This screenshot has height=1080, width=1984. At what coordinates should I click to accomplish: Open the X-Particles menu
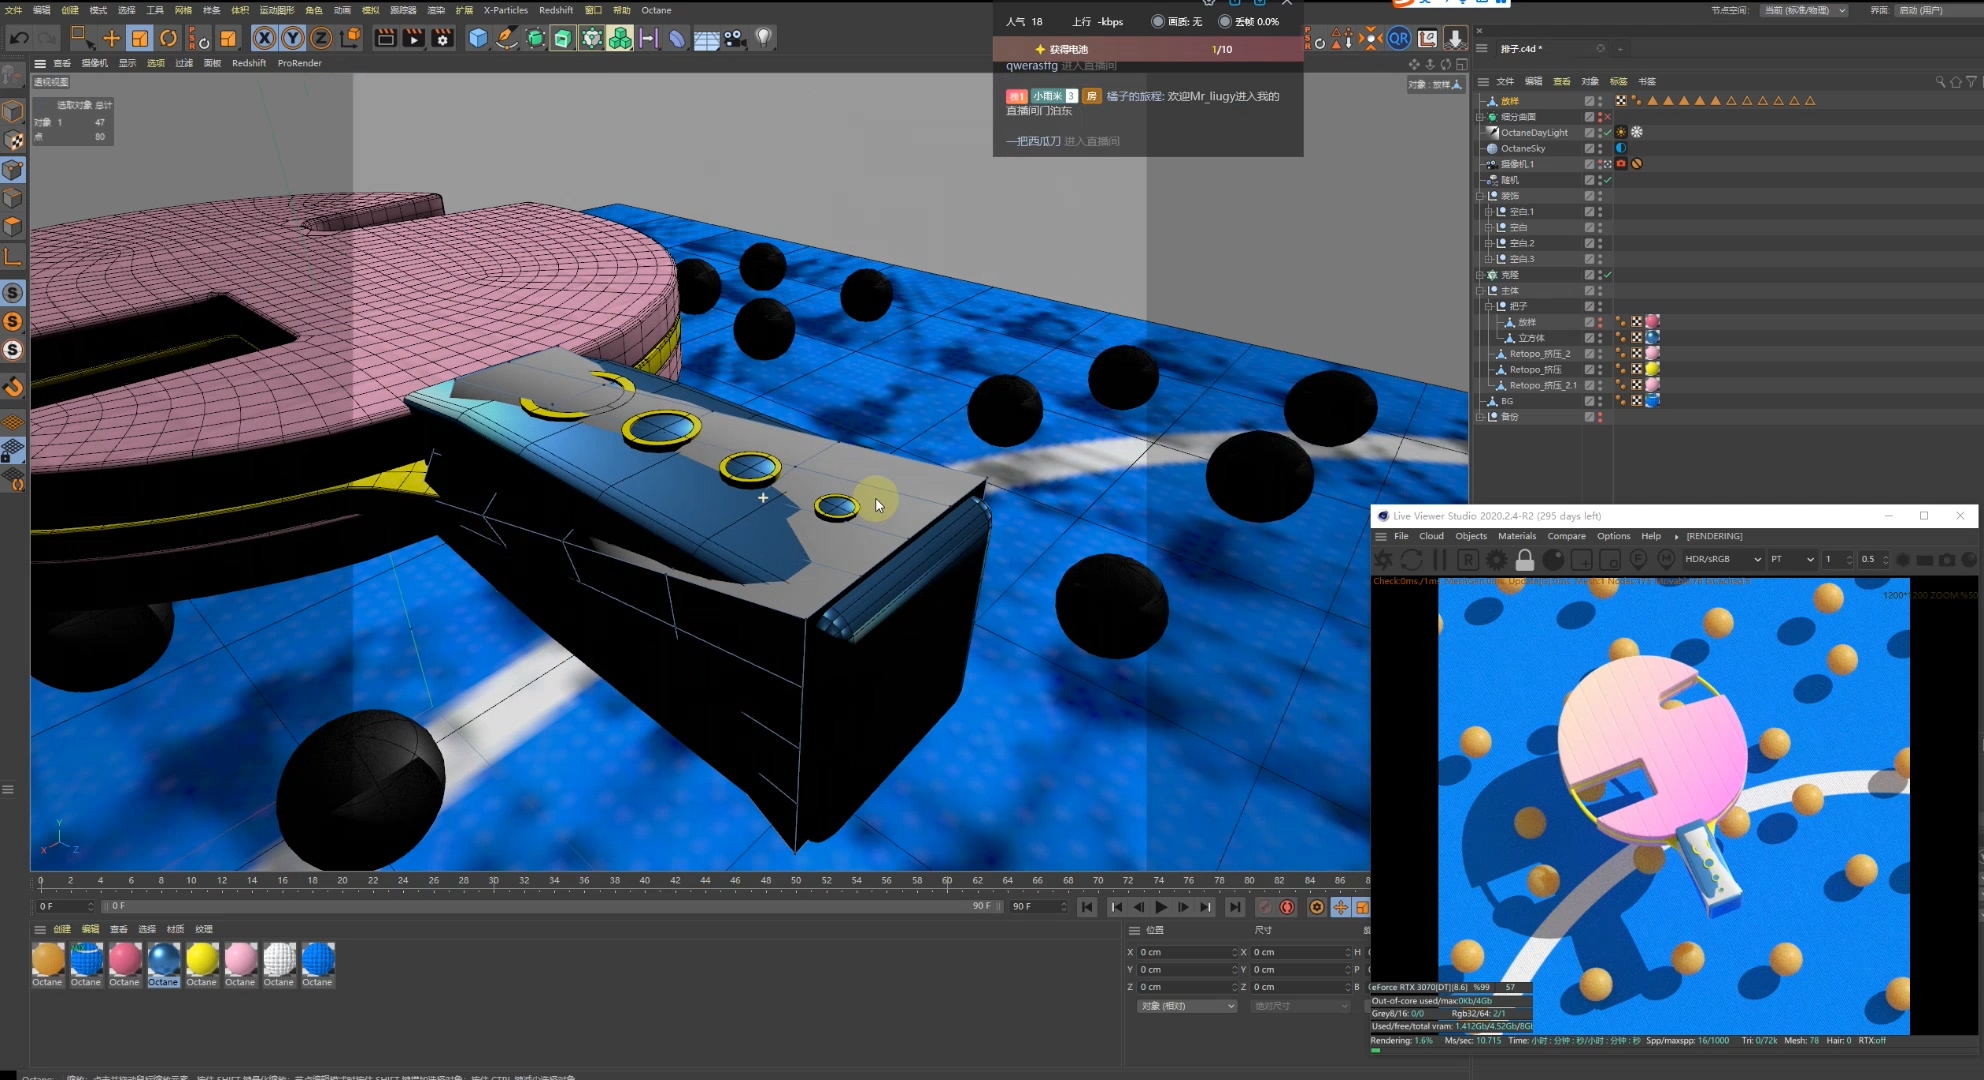point(506,10)
